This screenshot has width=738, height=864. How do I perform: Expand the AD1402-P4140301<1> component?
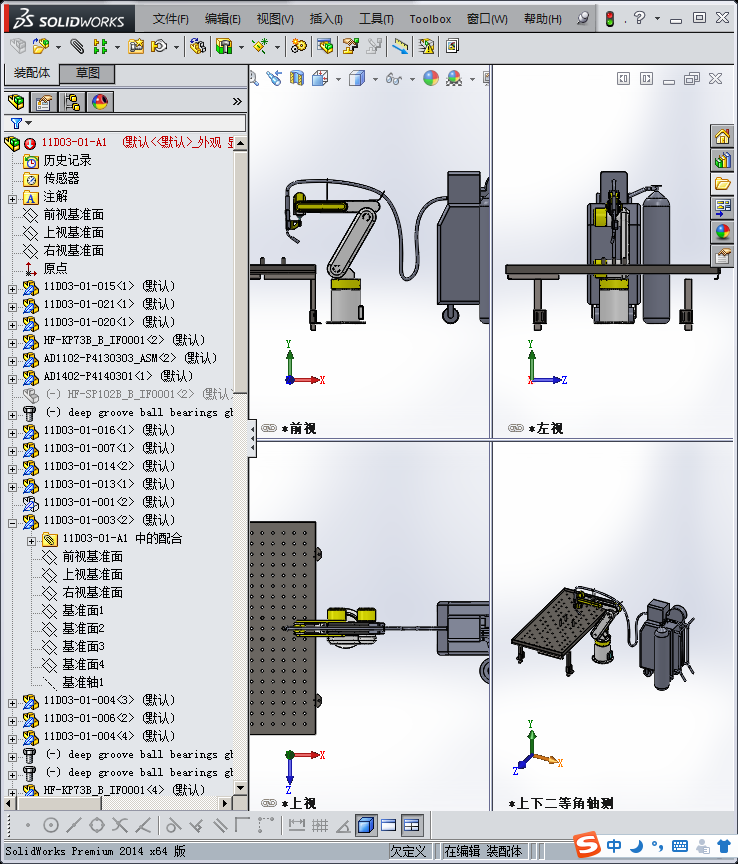13,379
